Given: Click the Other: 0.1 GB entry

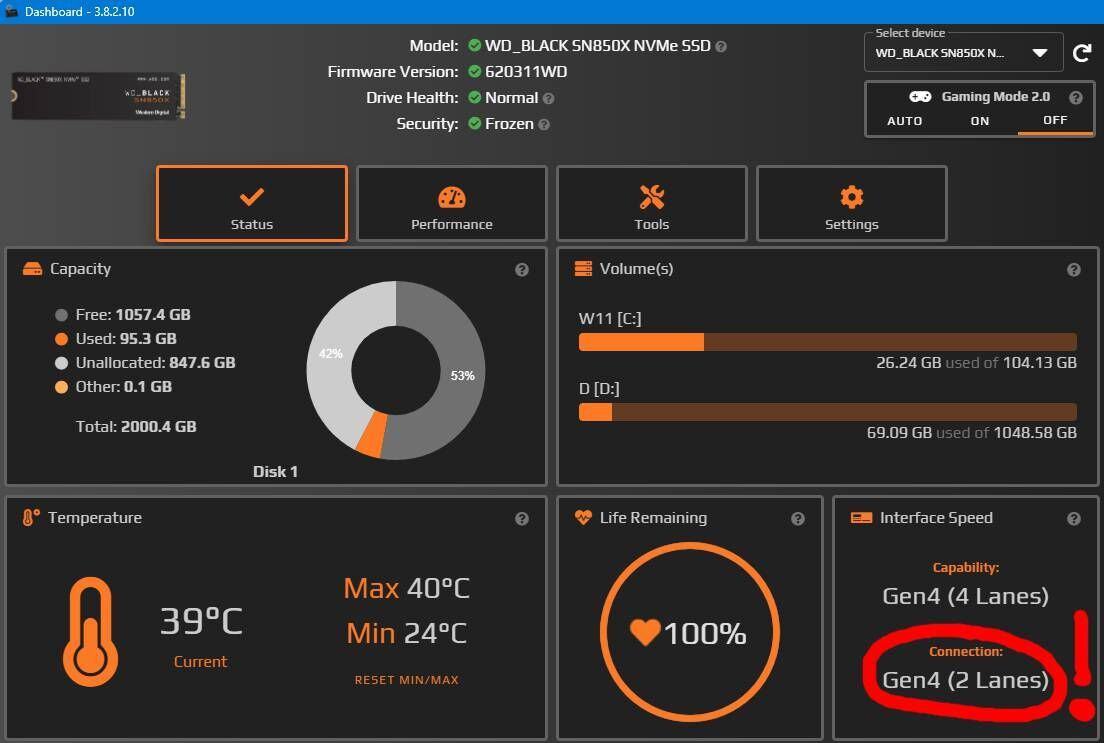Looking at the screenshot, I should click(x=124, y=387).
